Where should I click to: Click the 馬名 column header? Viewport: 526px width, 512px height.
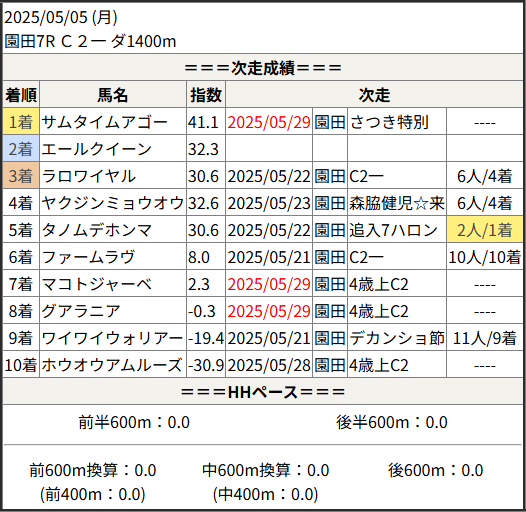[113, 95]
